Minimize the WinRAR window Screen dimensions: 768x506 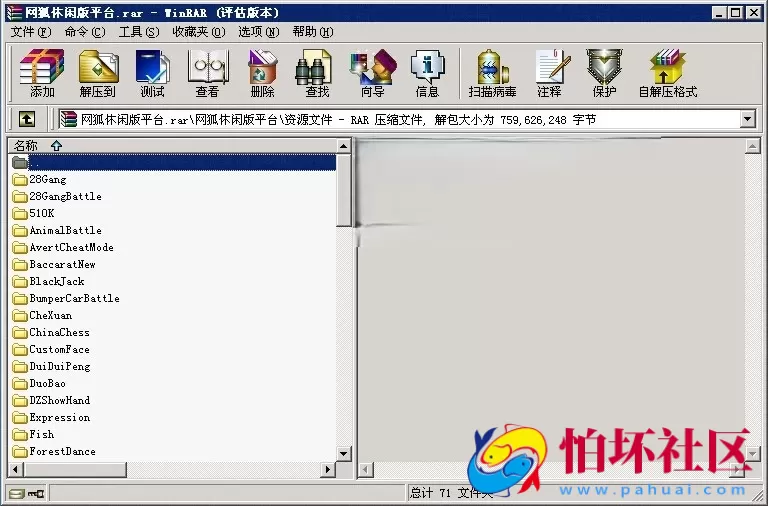(x=719, y=13)
